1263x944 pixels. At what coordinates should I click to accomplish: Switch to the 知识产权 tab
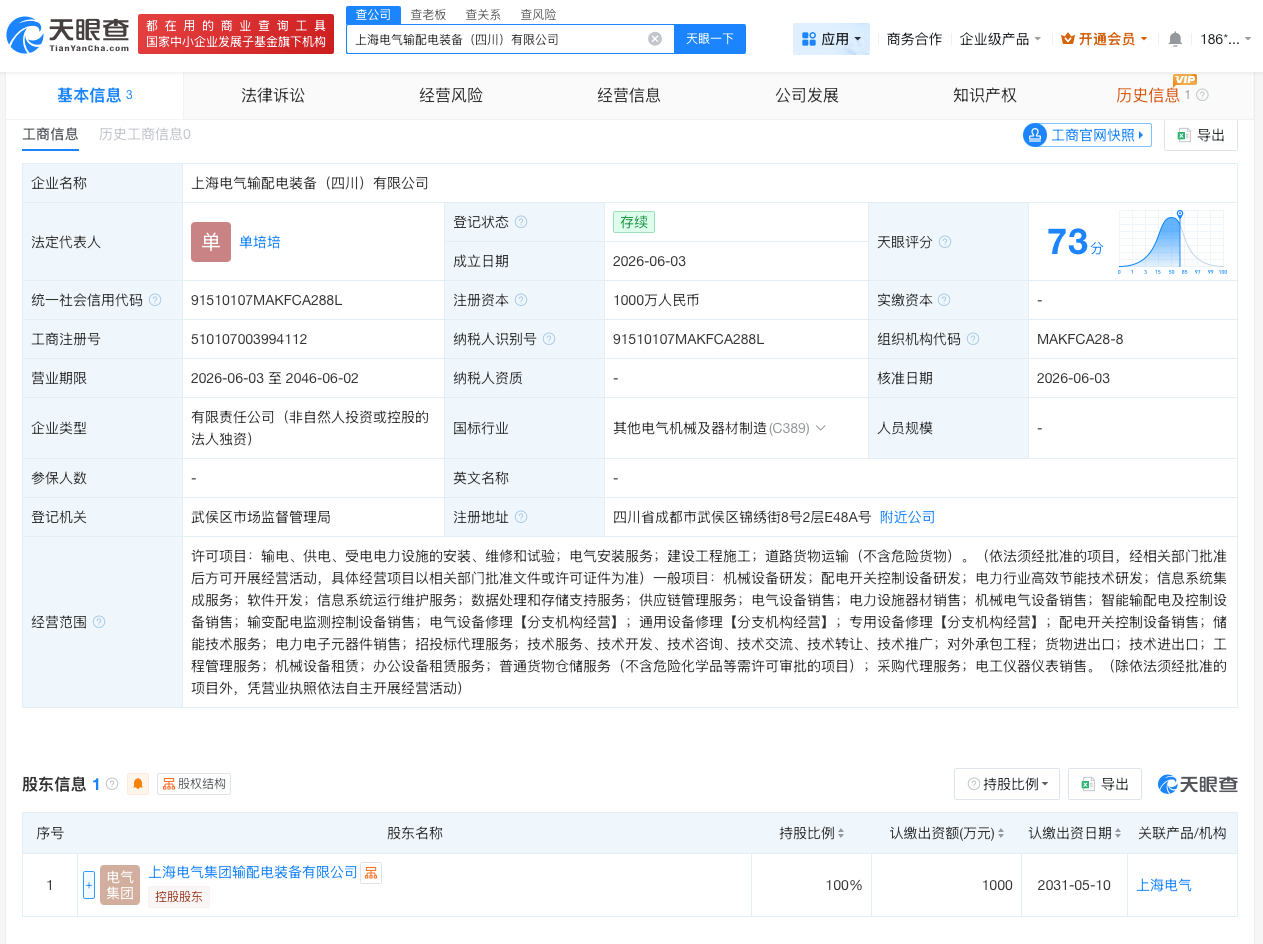pyautogui.click(x=985, y=95)
